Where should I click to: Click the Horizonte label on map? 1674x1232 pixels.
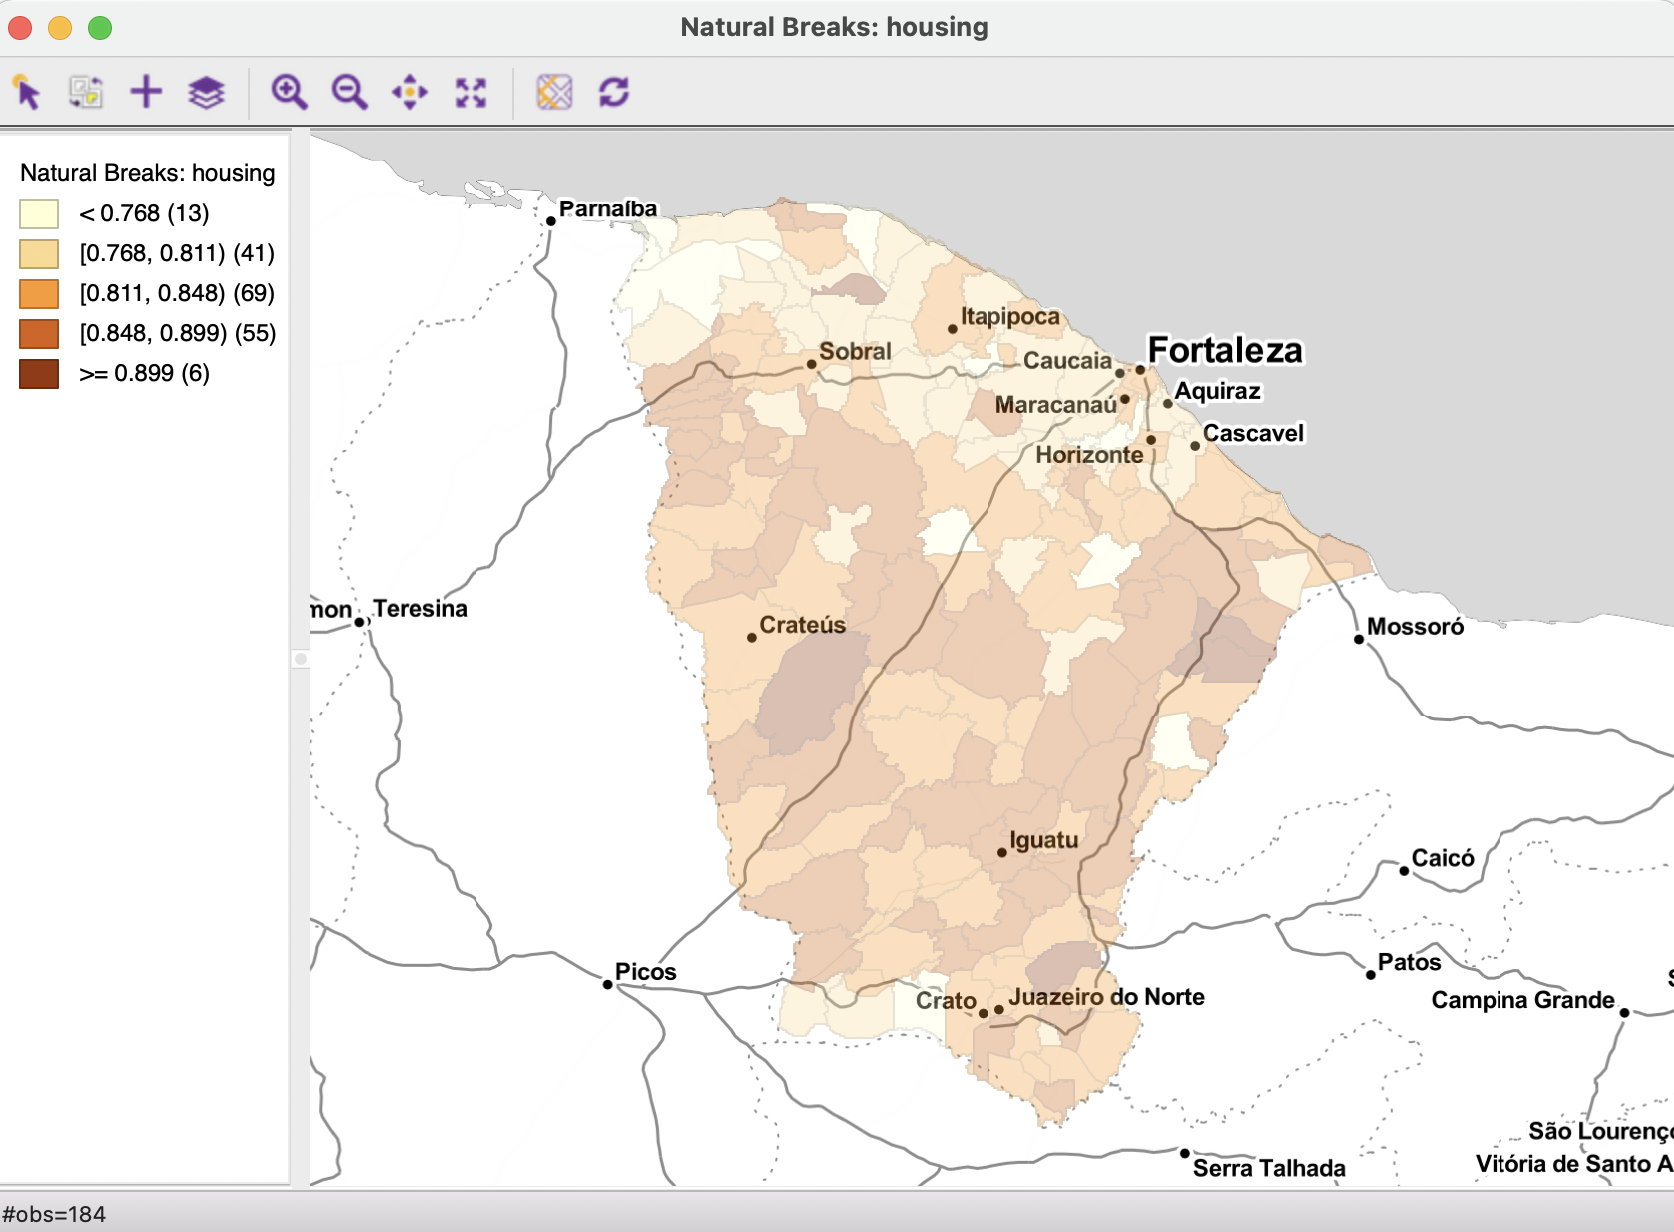point(1089,455)
